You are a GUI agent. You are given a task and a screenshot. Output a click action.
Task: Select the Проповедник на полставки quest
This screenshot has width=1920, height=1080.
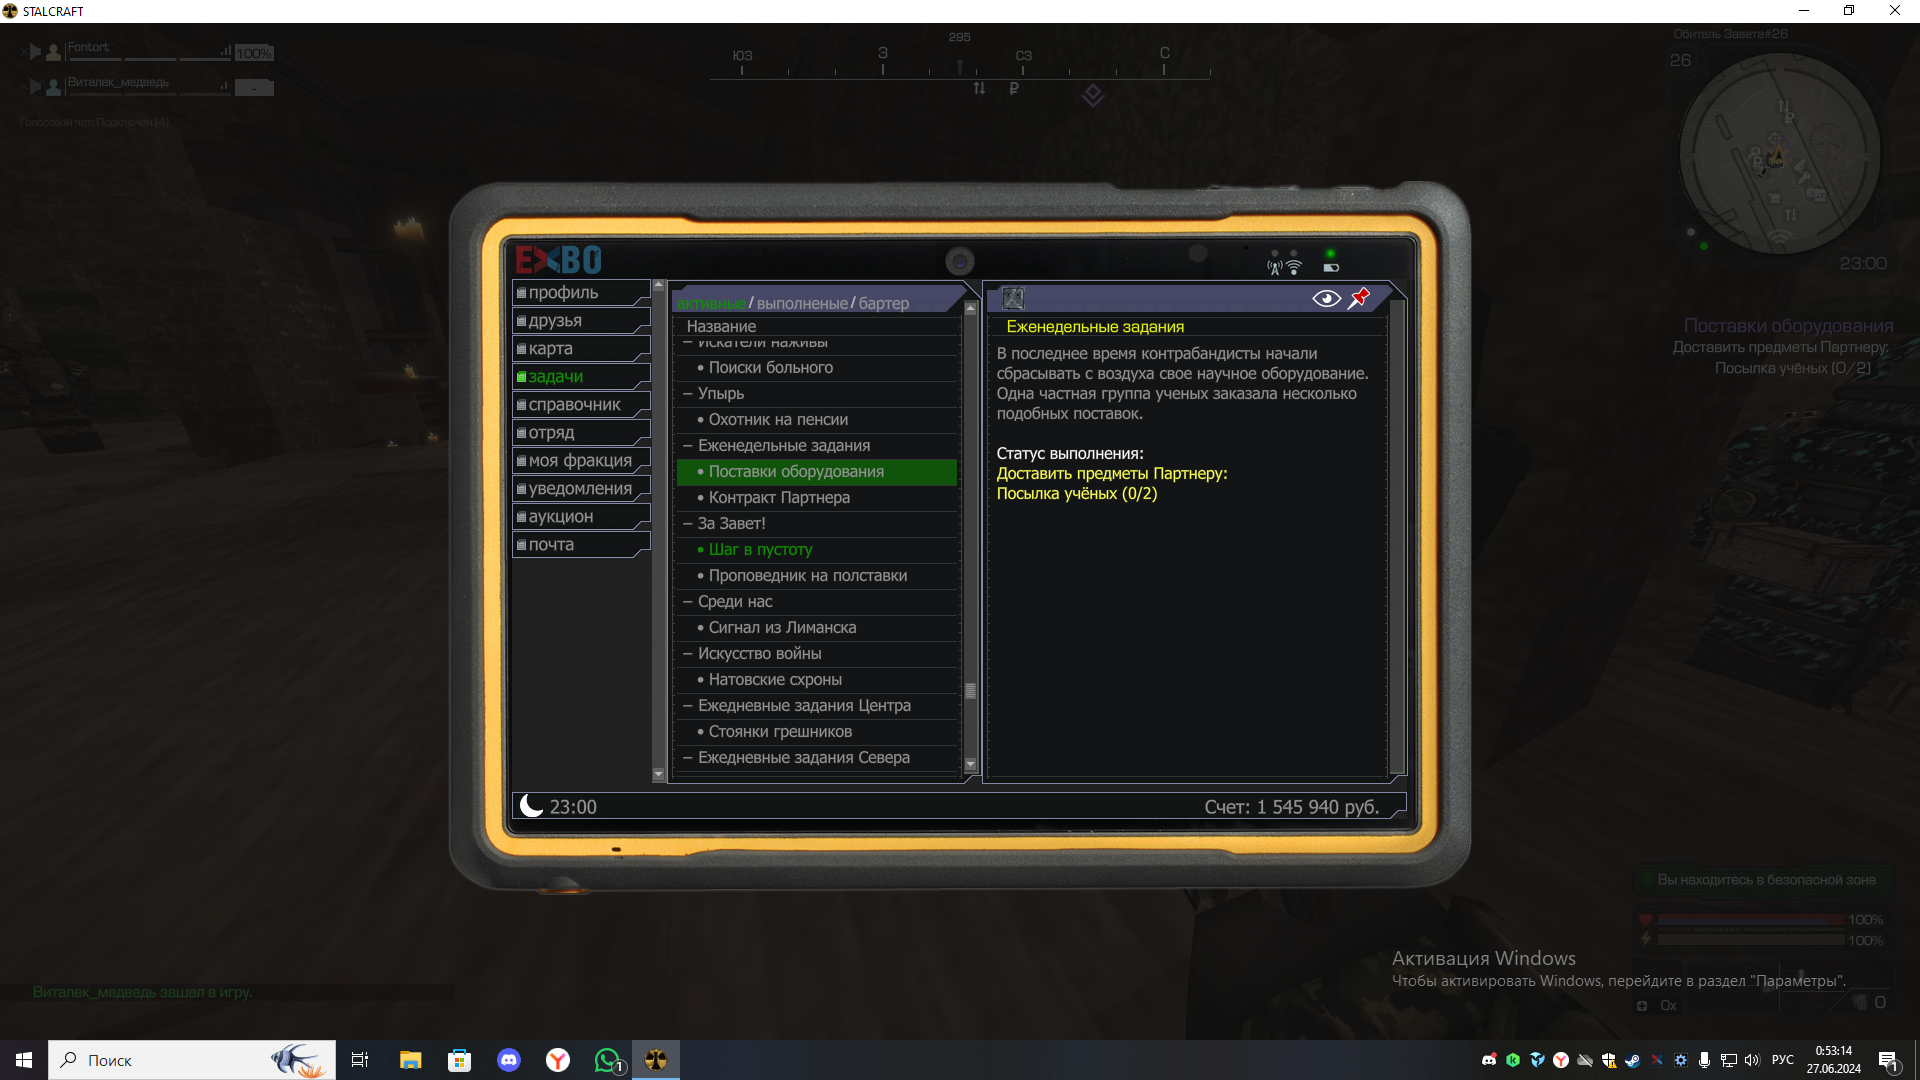pos(817,576)
